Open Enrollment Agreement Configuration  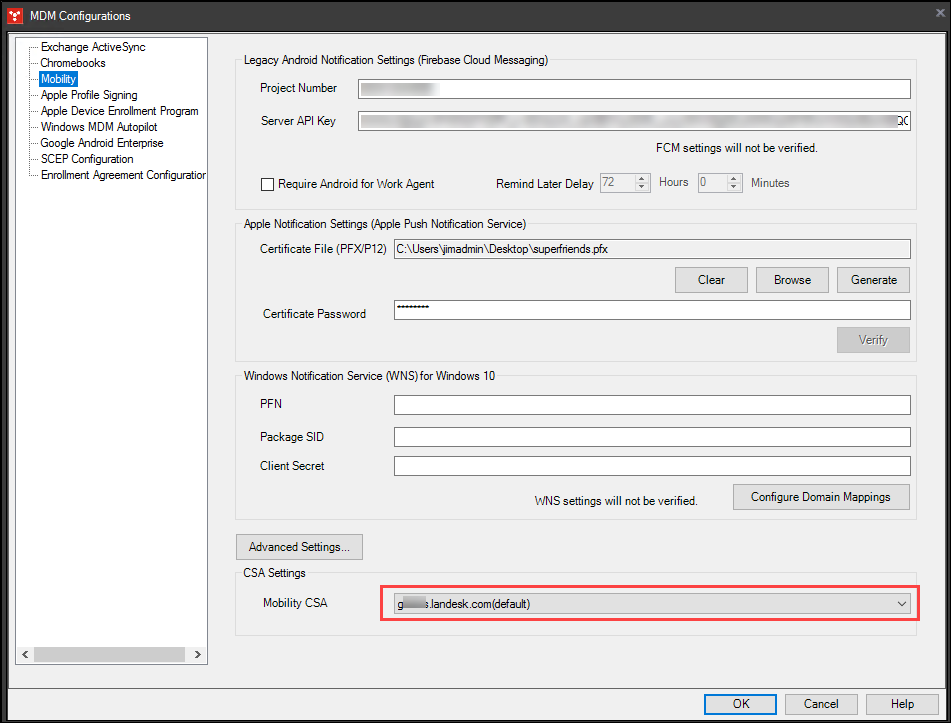[x=124, y=174]
